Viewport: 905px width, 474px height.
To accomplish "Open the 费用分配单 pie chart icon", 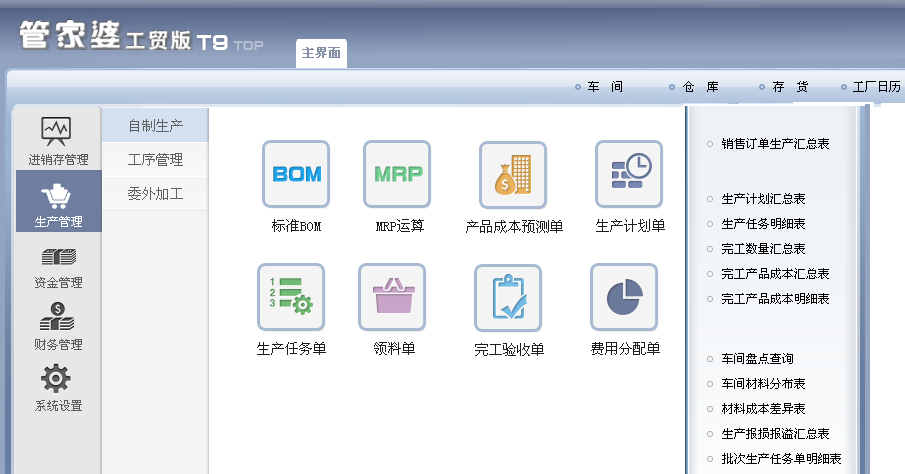I will 624,297.
